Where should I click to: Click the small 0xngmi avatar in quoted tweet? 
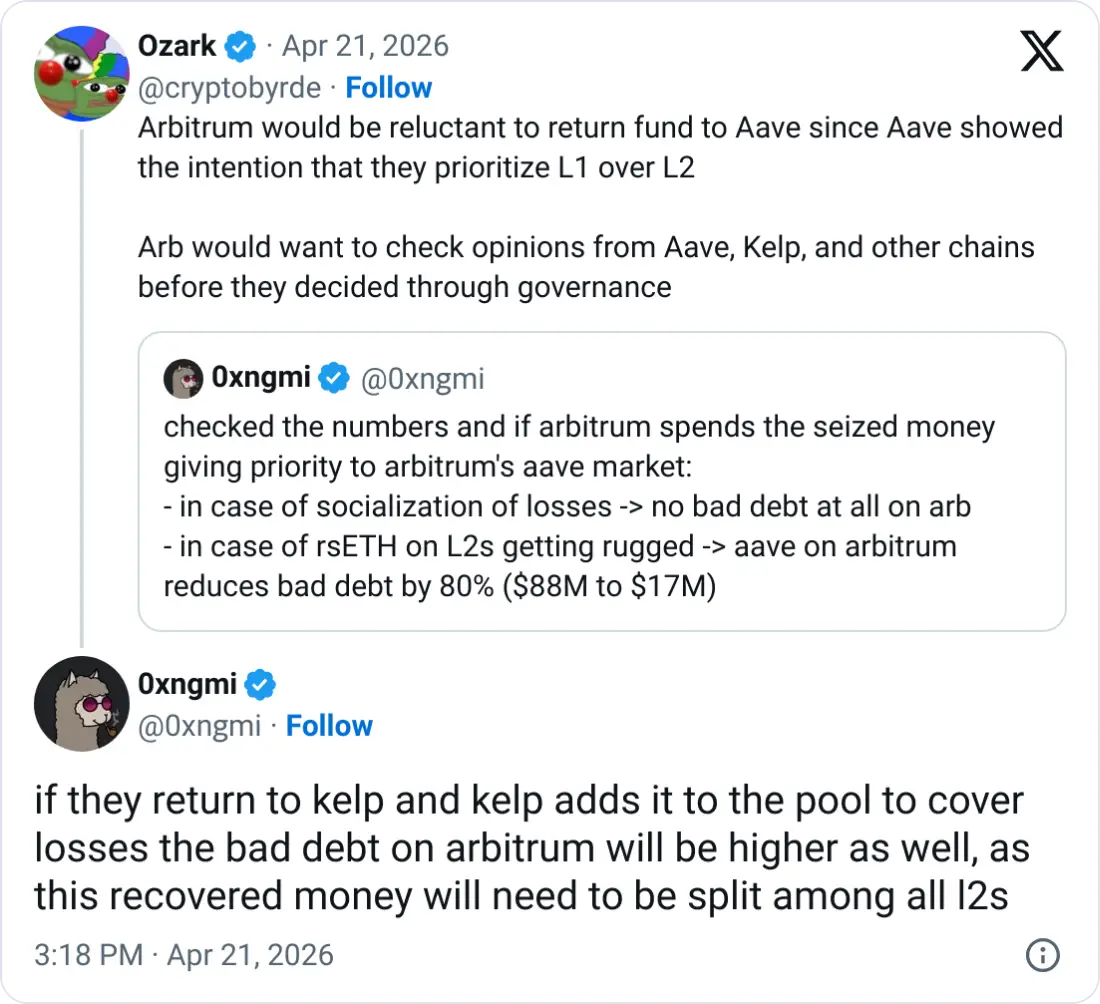click(x=183, y=378)
